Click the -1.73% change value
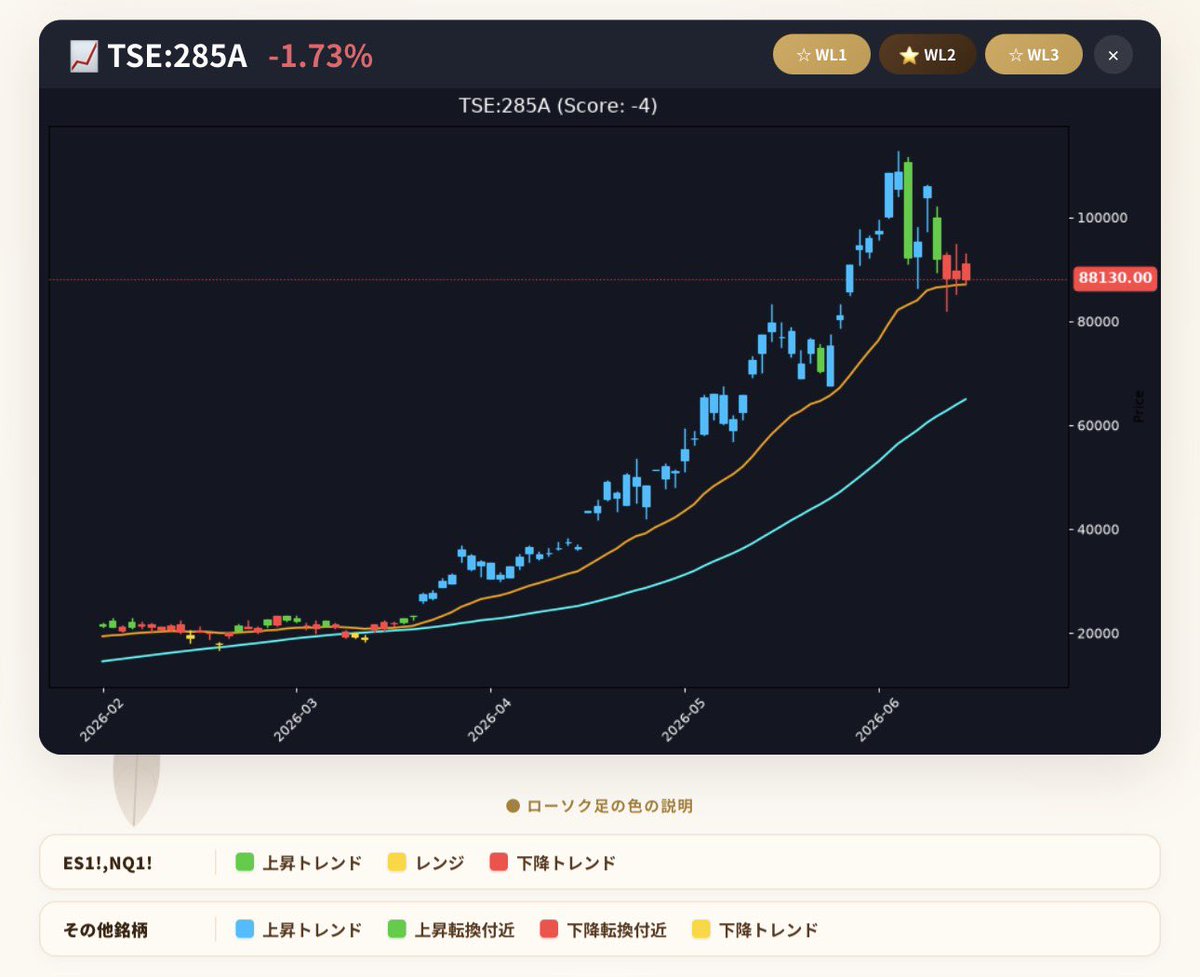The width and height of the screenshot is (1200, 977). click(320, 56)
